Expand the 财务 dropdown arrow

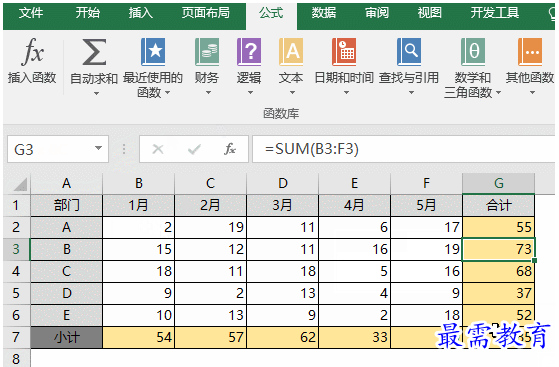coord(209,93)
